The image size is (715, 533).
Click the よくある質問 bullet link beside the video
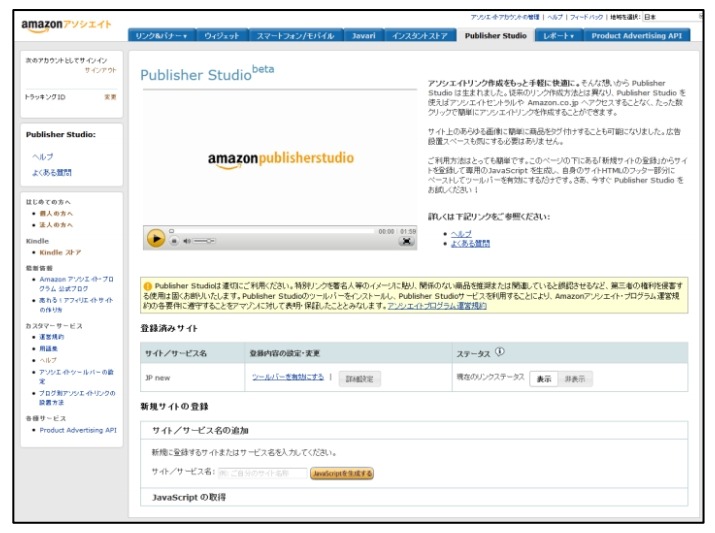click(470, 243)
